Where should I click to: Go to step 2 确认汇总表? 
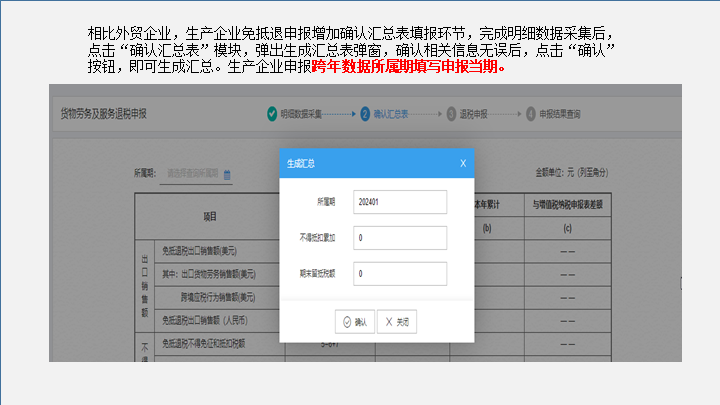click(x=385, y=114)
